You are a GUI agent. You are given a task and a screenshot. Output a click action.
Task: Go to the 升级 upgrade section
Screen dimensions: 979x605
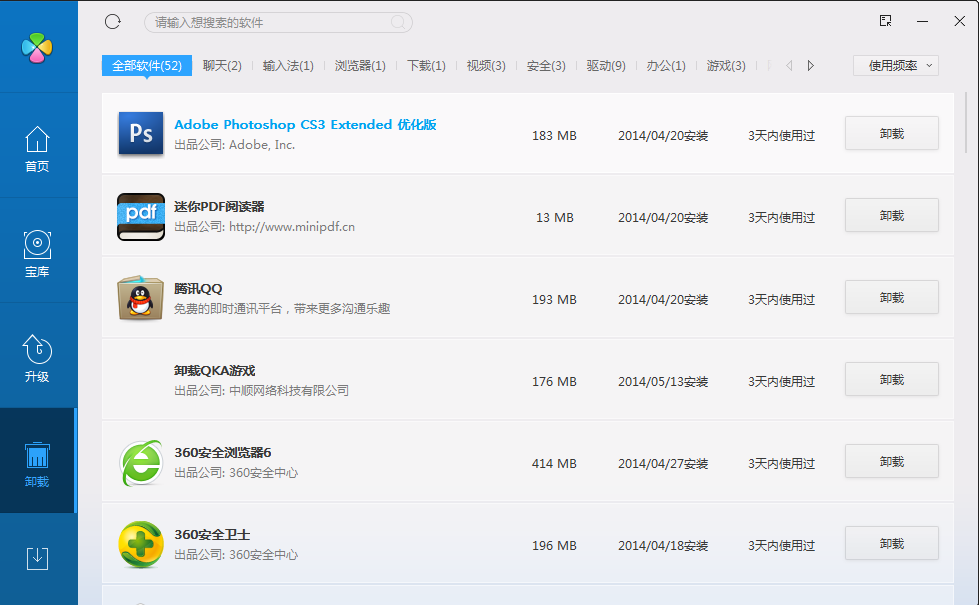click(37, 359)
